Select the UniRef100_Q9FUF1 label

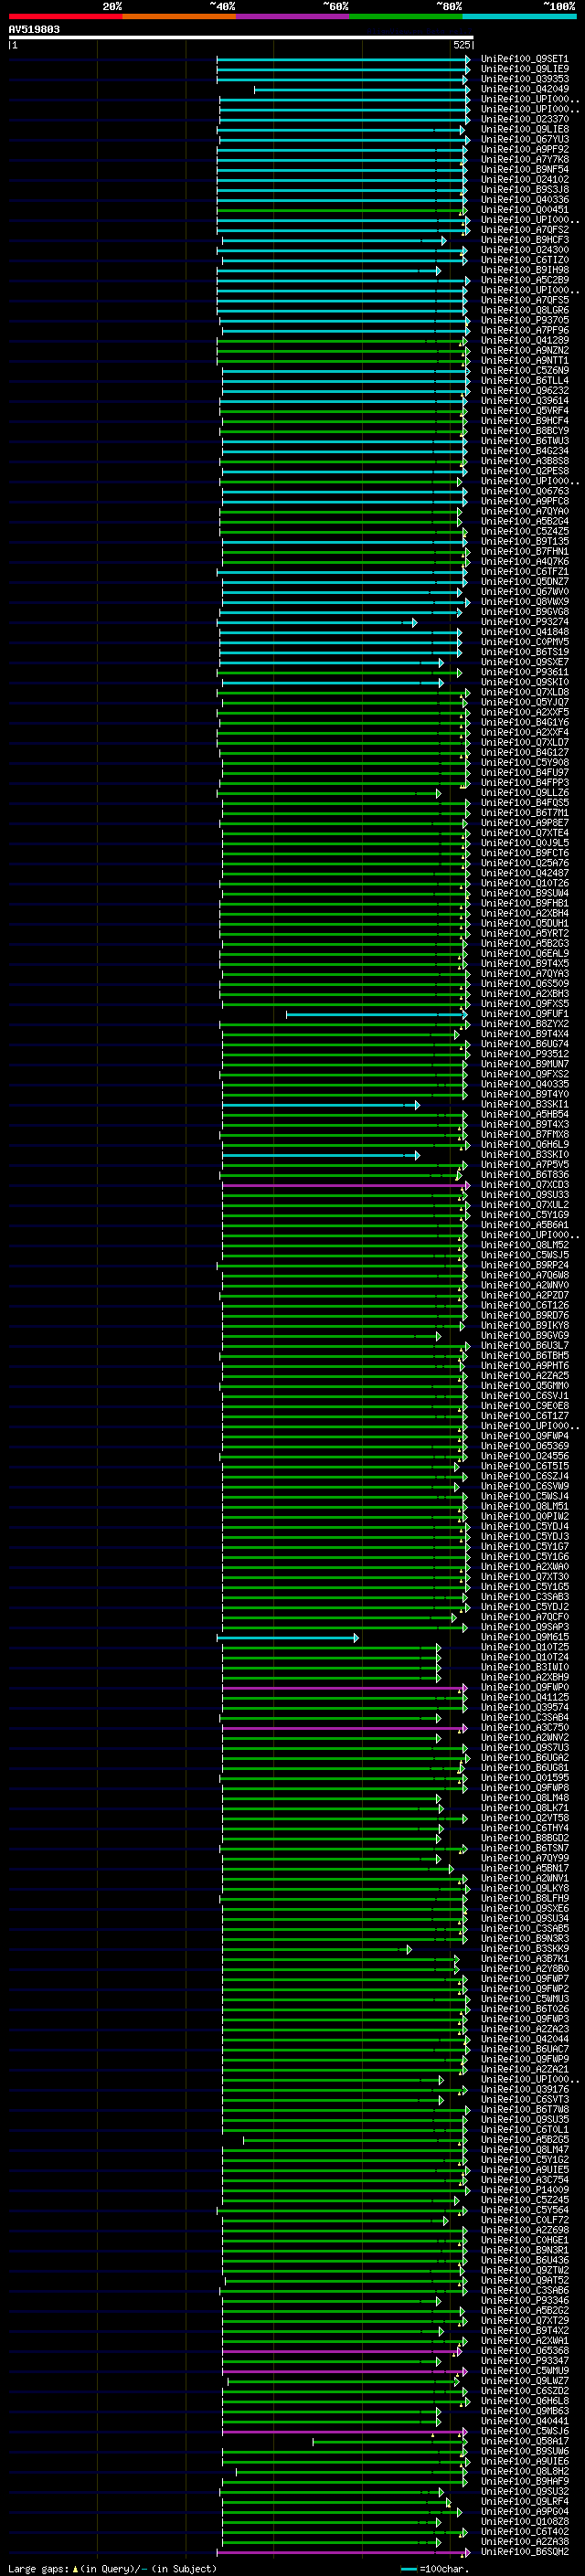click(x=524, y=1014)
